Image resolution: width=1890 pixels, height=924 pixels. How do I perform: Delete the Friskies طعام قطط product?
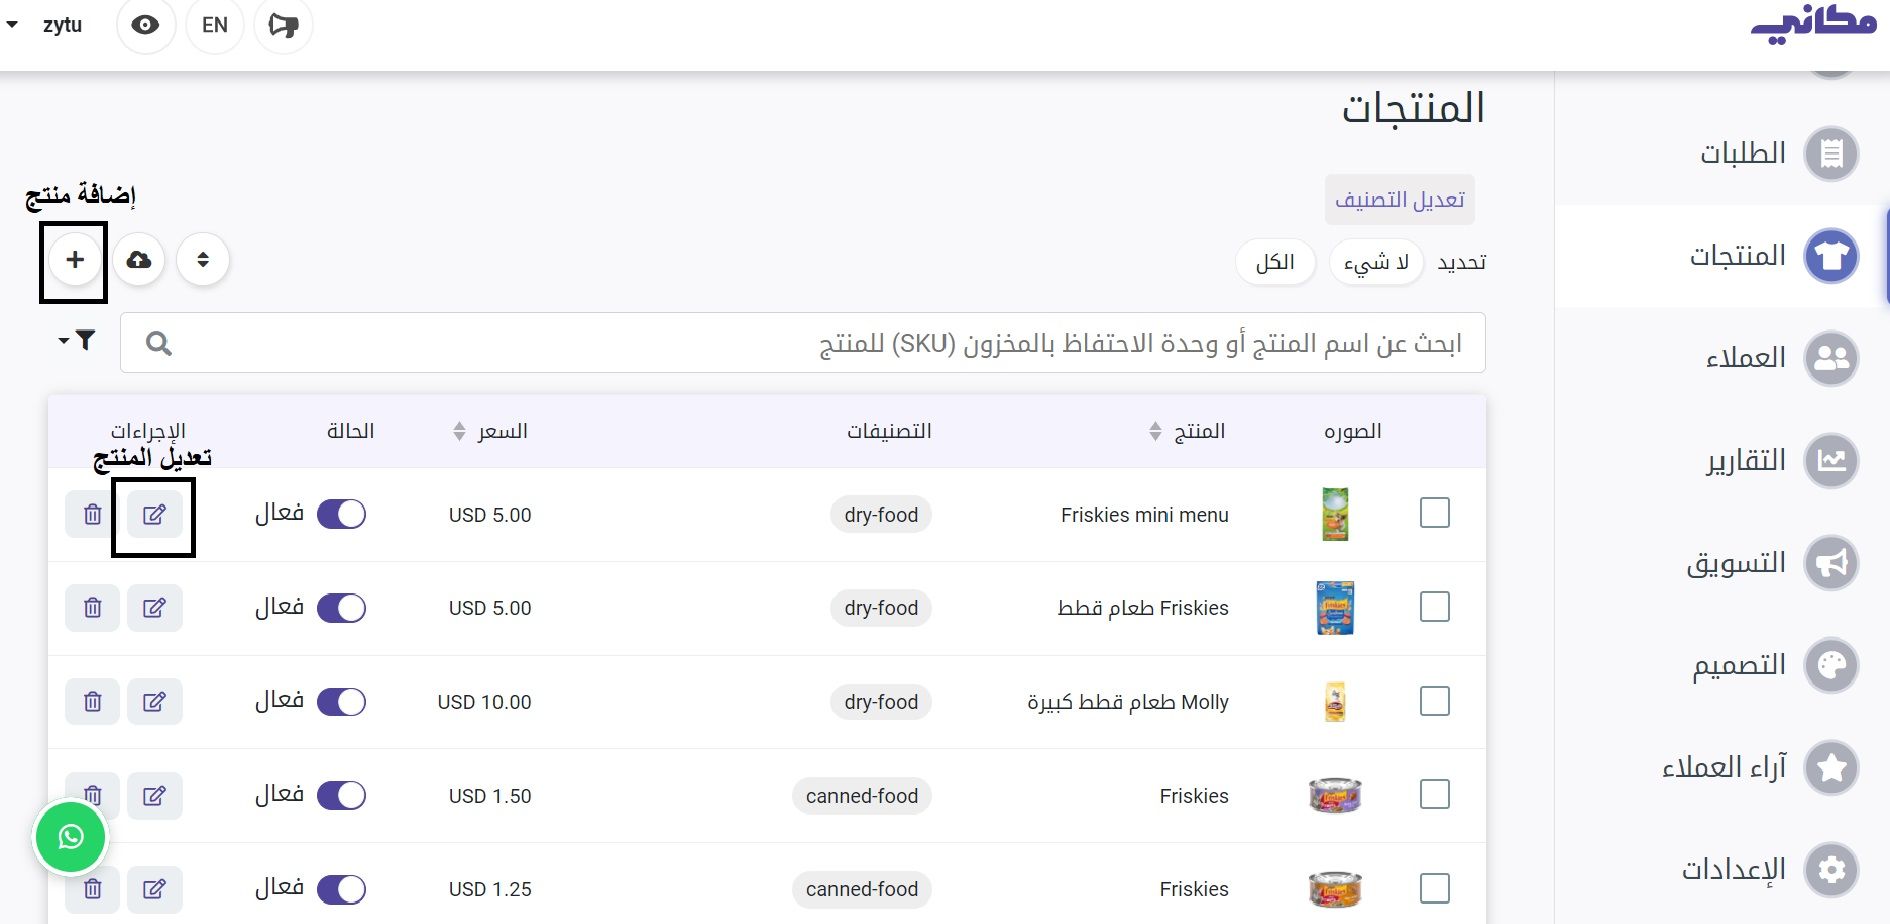click(92, 608)
